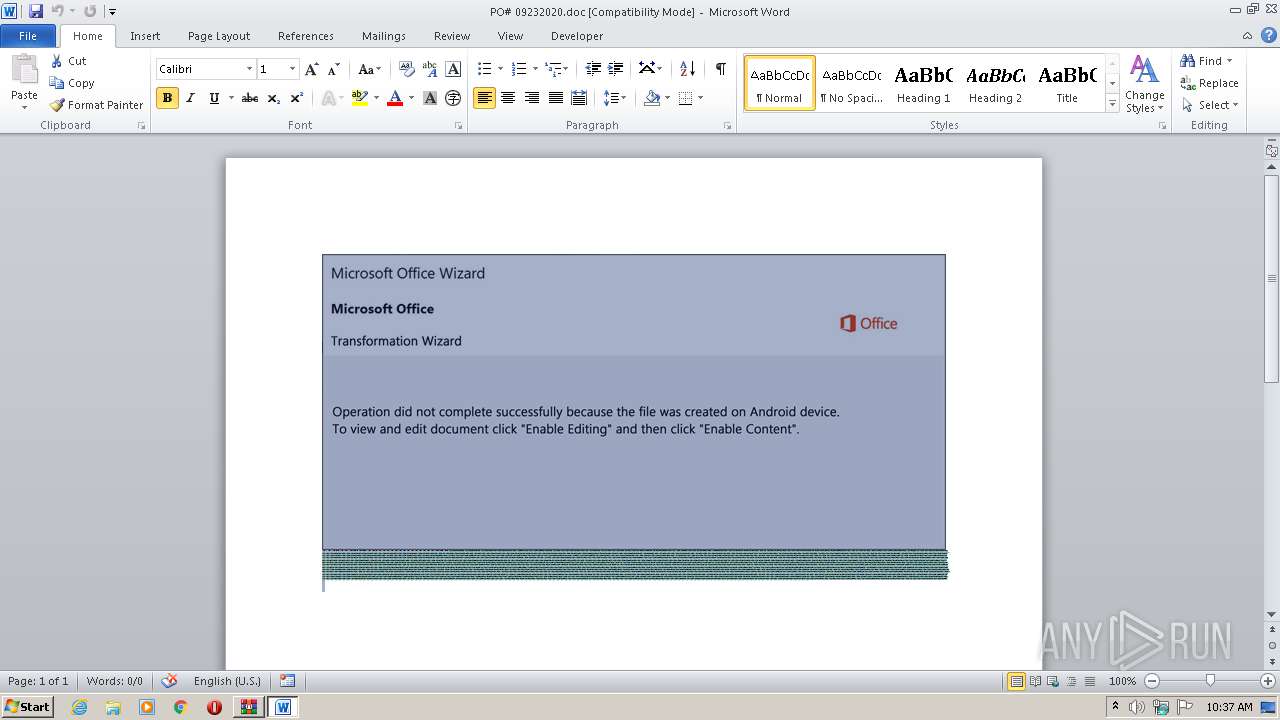Click the Change Styles button

tap(1144, 84)
